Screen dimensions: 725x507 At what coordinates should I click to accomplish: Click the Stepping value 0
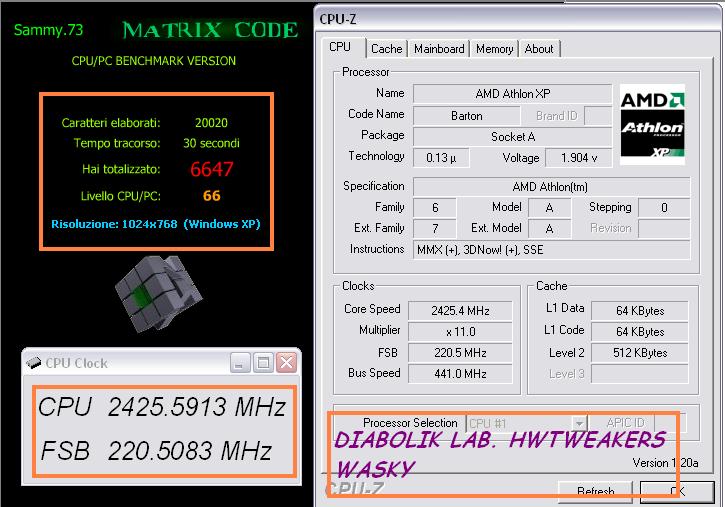[x=664, y=208]
